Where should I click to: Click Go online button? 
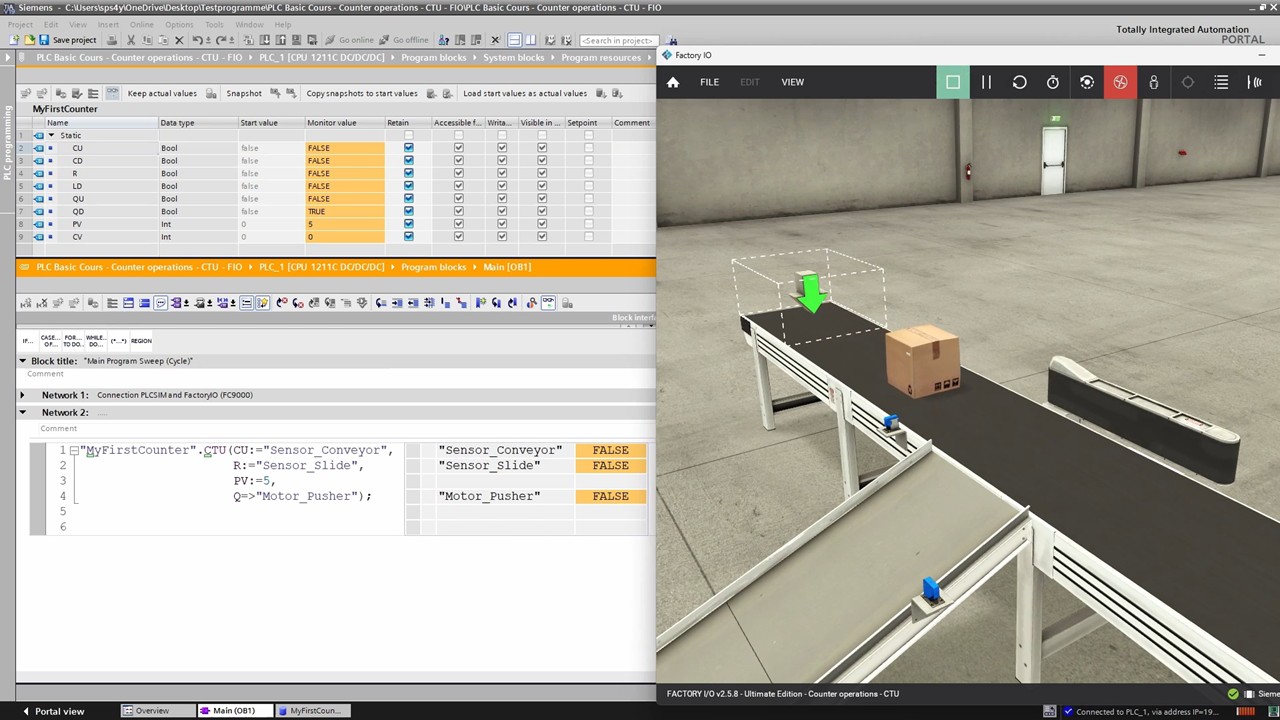[349, 40]
